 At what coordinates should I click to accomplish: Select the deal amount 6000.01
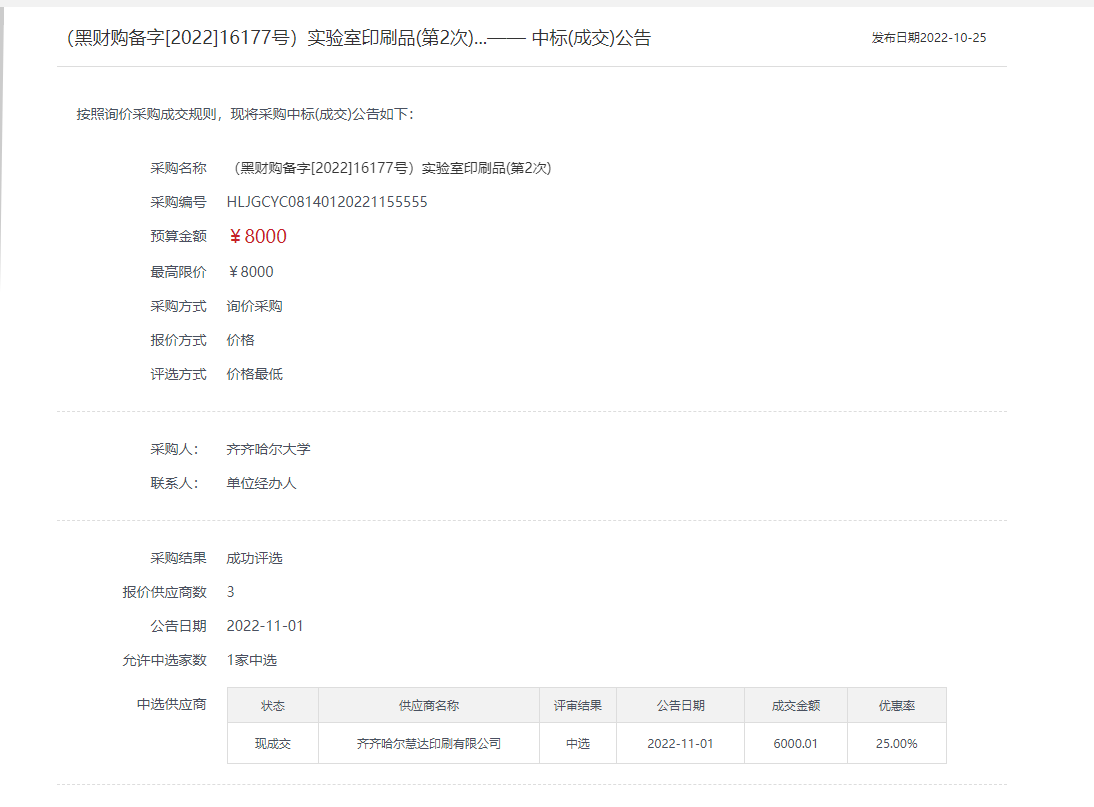pyautogui.click(x=794, y=742)
